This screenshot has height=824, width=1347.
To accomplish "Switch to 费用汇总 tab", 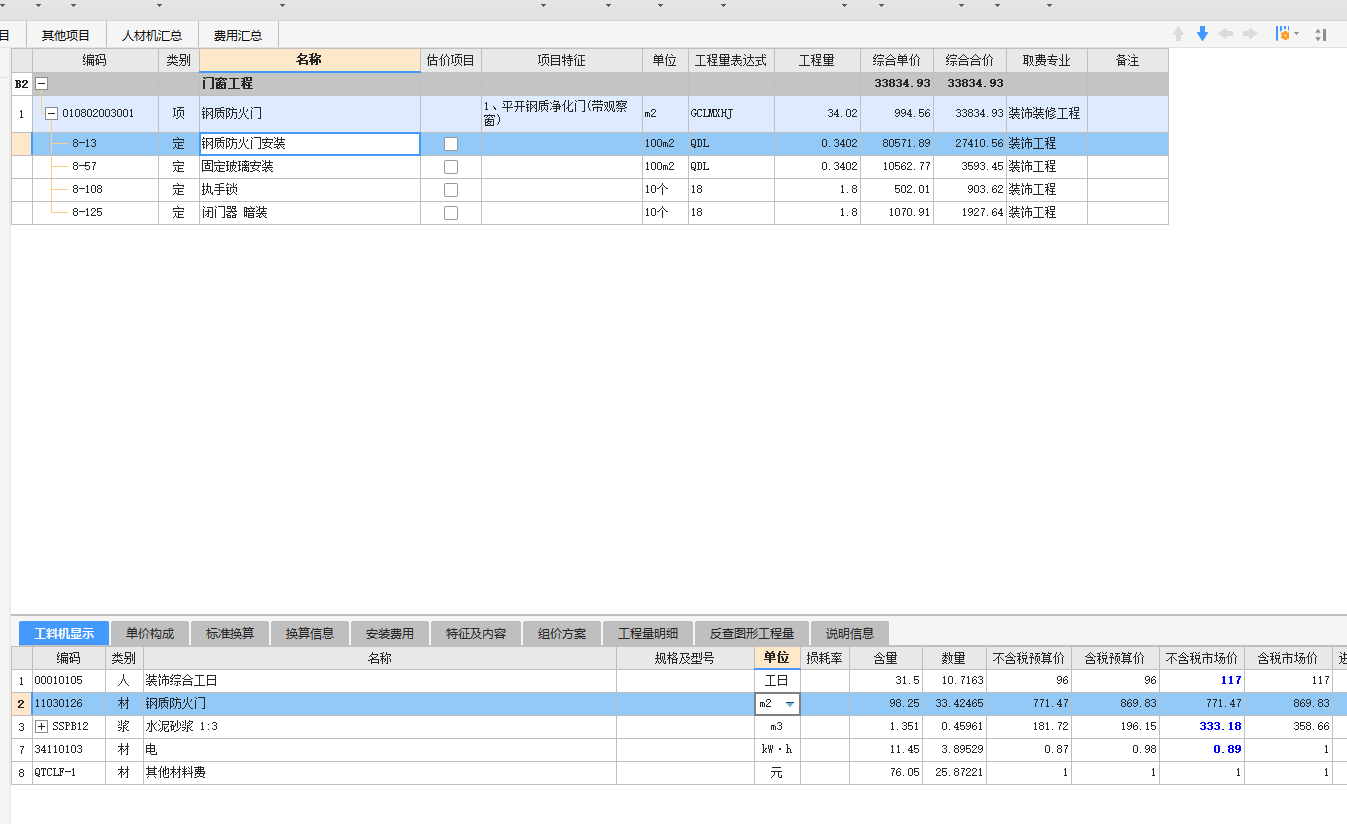I will click(238, 35).
